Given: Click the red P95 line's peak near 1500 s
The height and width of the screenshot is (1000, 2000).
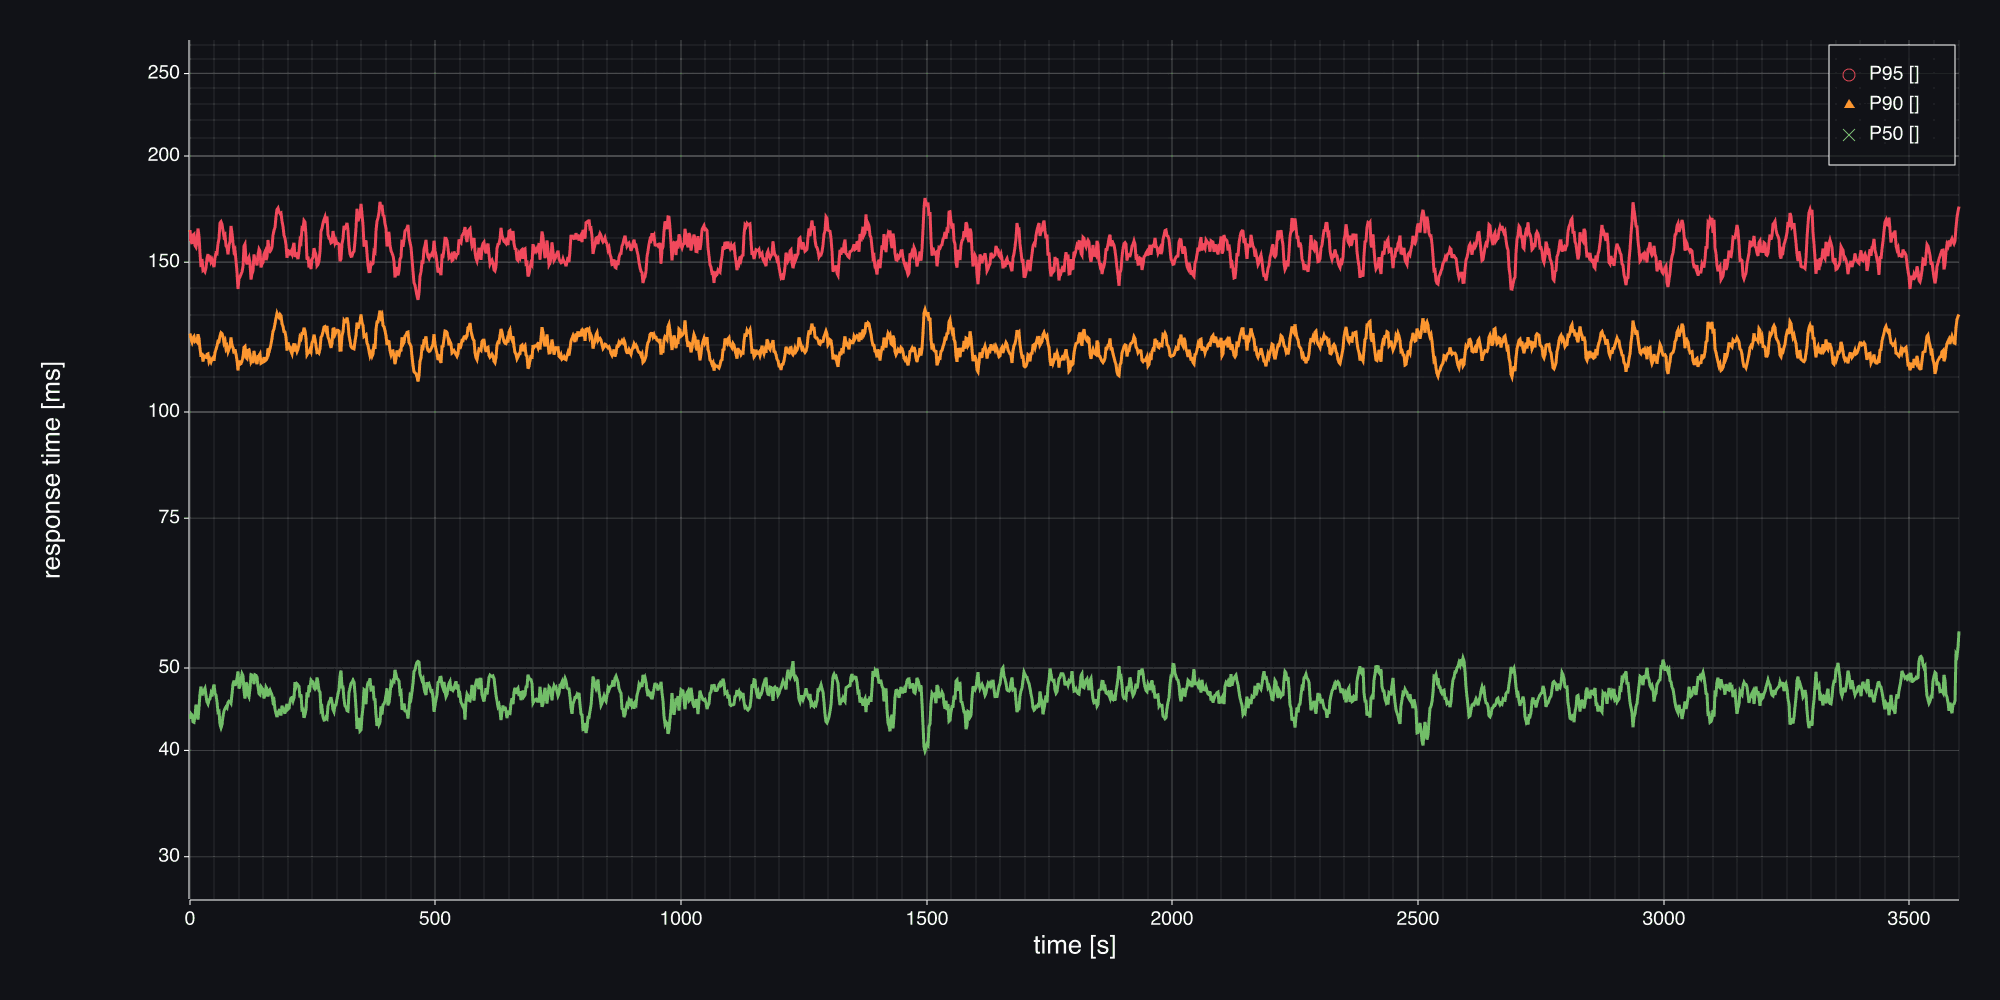Looking at the screenshot, I should point(925,201).
